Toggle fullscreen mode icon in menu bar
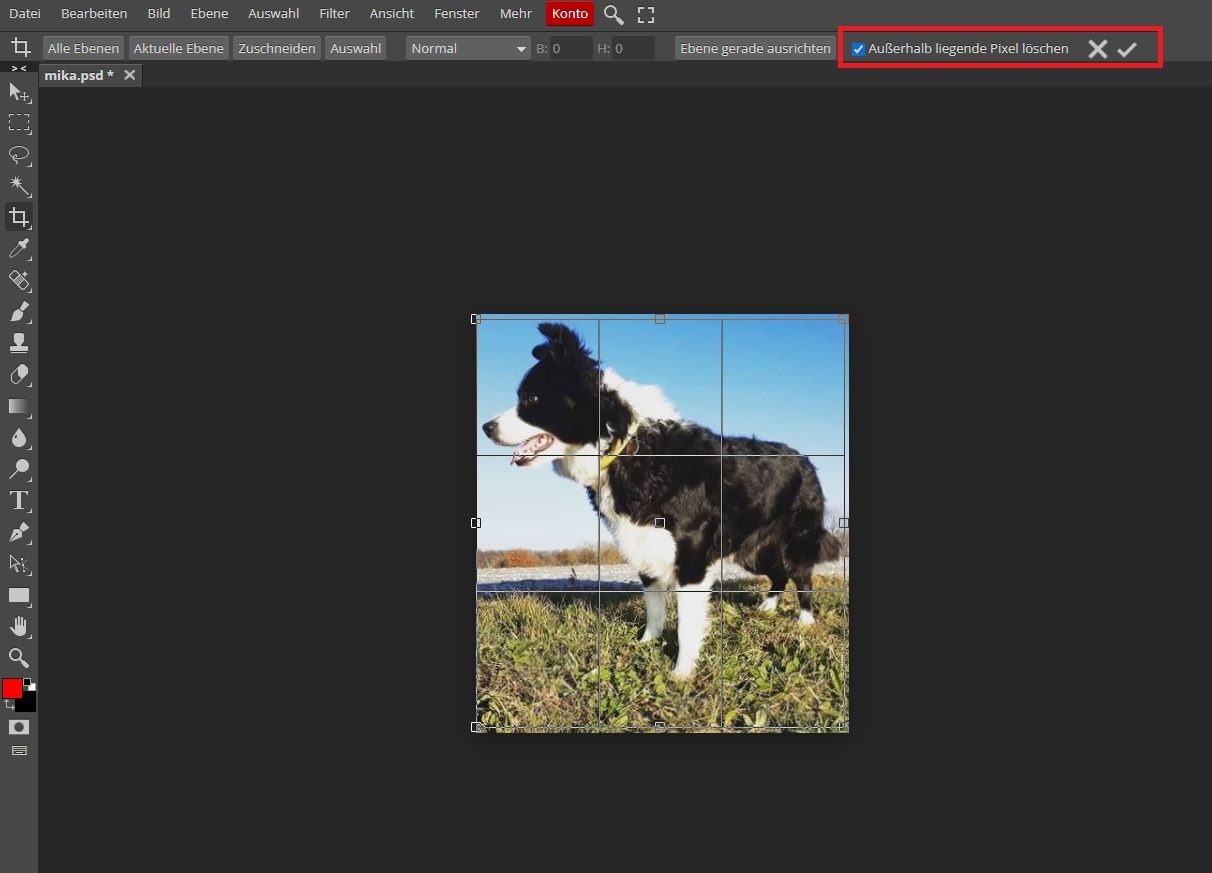Screen dimensions: 1212x873 tap(646, 15)
